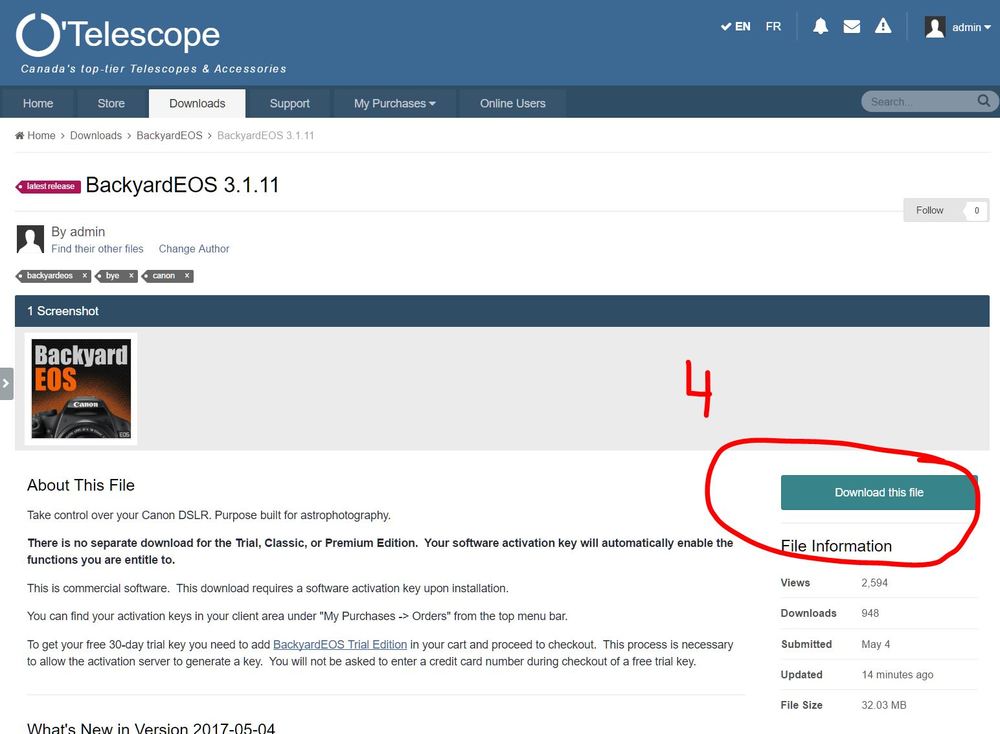Viewport: 1000px width, 734px height.
Task: Select the Downloads tab
Action: pos(197,103)
